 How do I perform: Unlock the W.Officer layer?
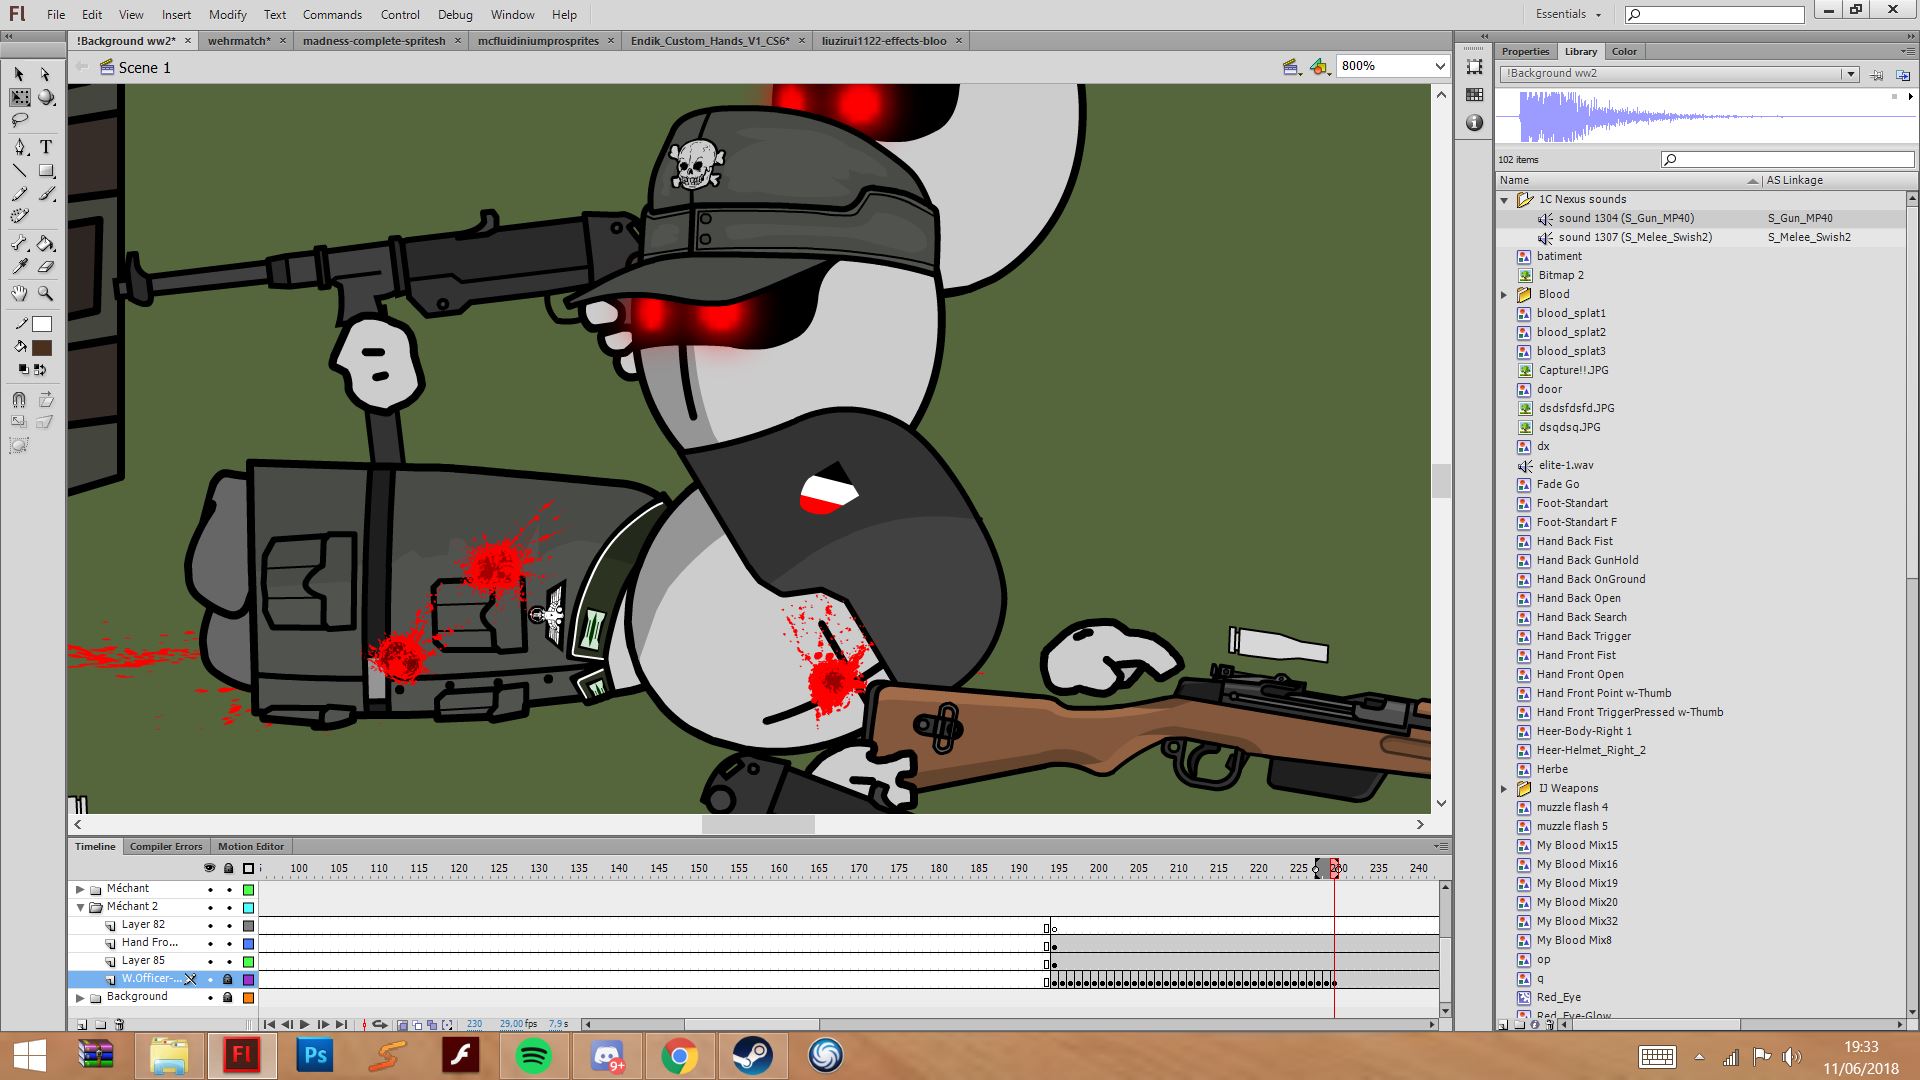[x=228, y=980]
